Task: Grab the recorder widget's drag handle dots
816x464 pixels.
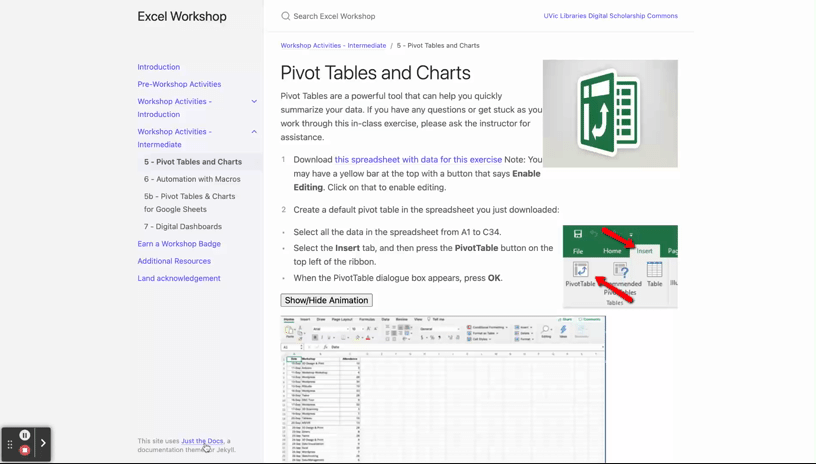Action: [x=10, y=444]
